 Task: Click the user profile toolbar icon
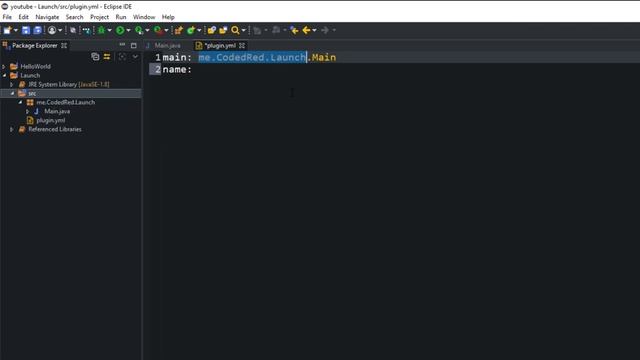click(x=52, y=30)
